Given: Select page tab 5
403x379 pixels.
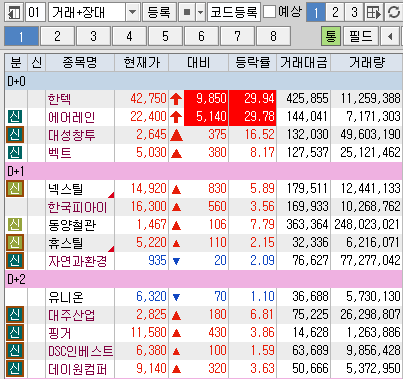Looking at the screenshot, I should [x=165, y=36].
